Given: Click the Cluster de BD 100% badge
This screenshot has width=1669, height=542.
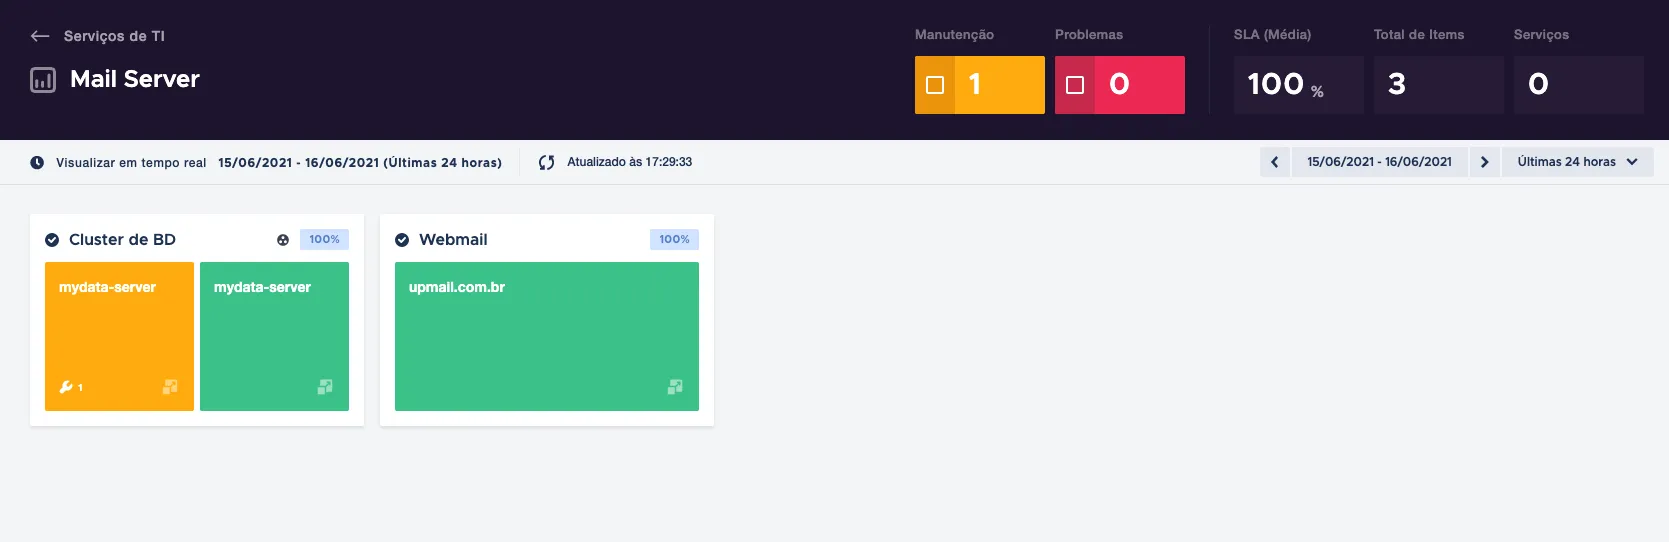Looking at the screenshot, I should [324, 239].
